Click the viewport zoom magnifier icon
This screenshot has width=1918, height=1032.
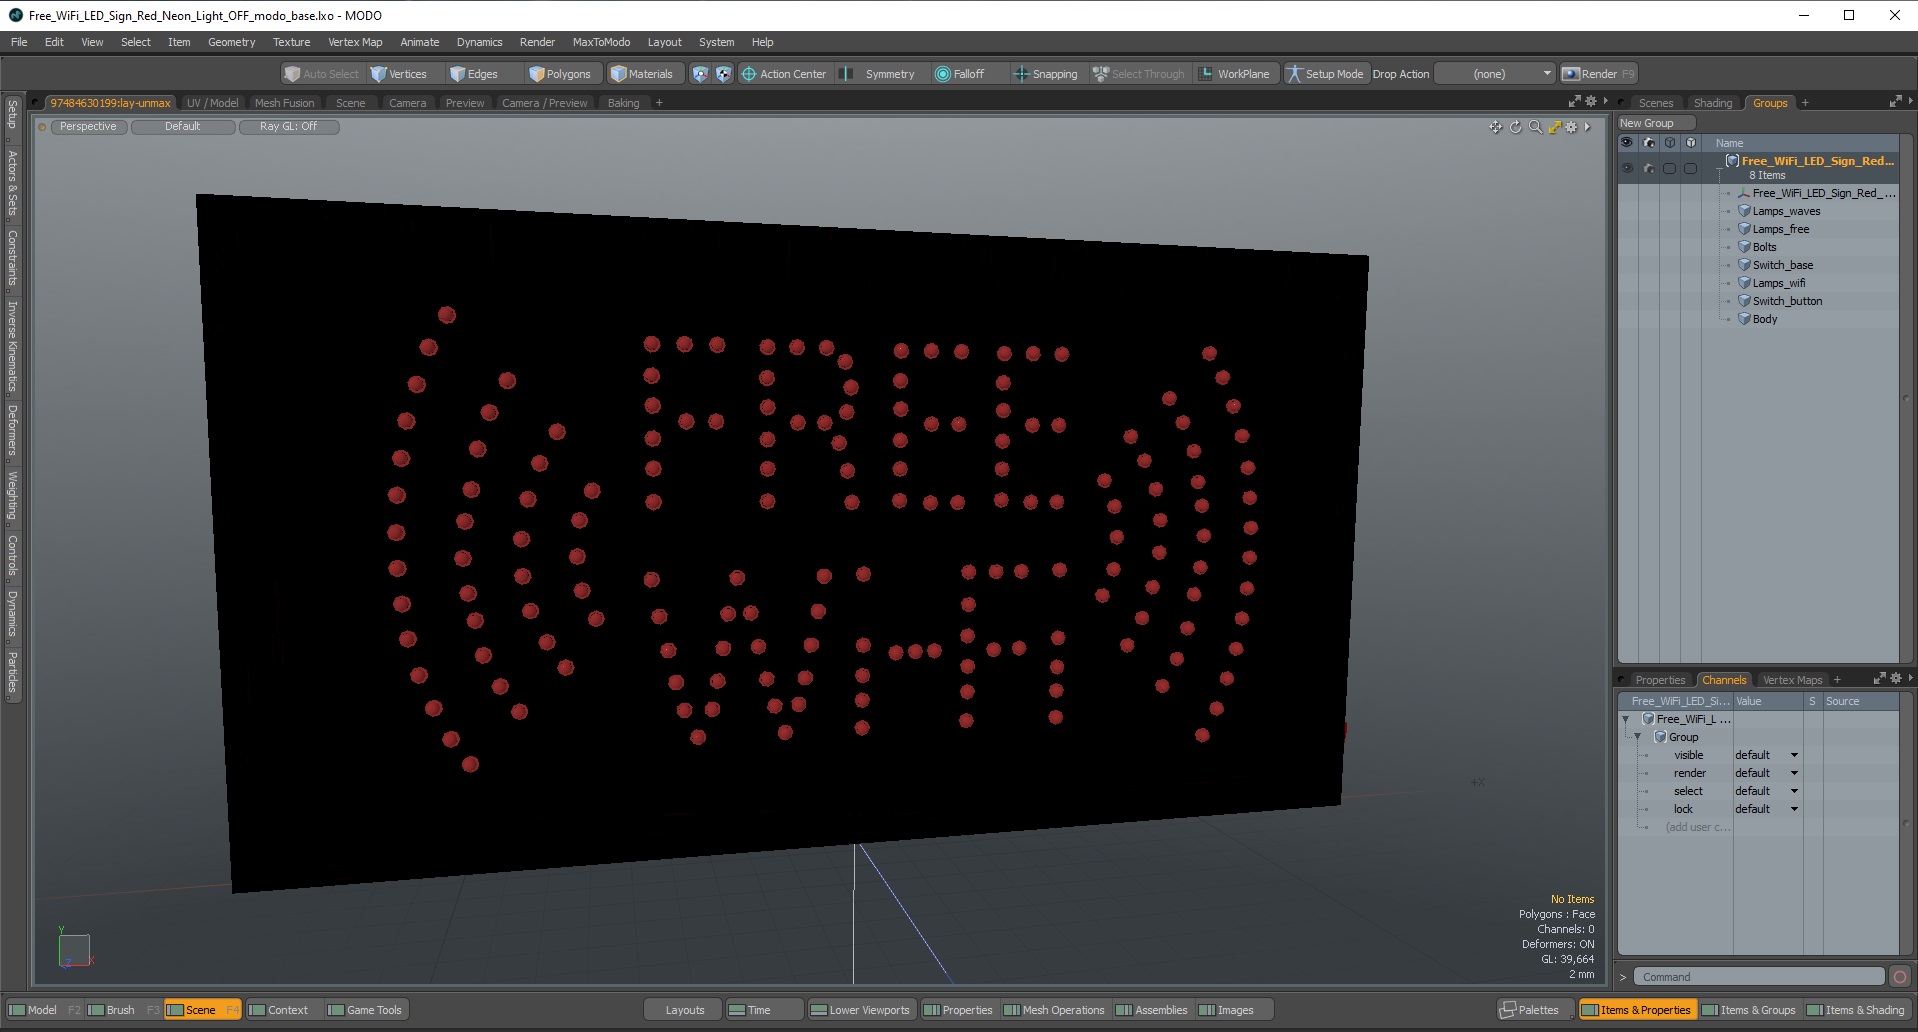1535,127
